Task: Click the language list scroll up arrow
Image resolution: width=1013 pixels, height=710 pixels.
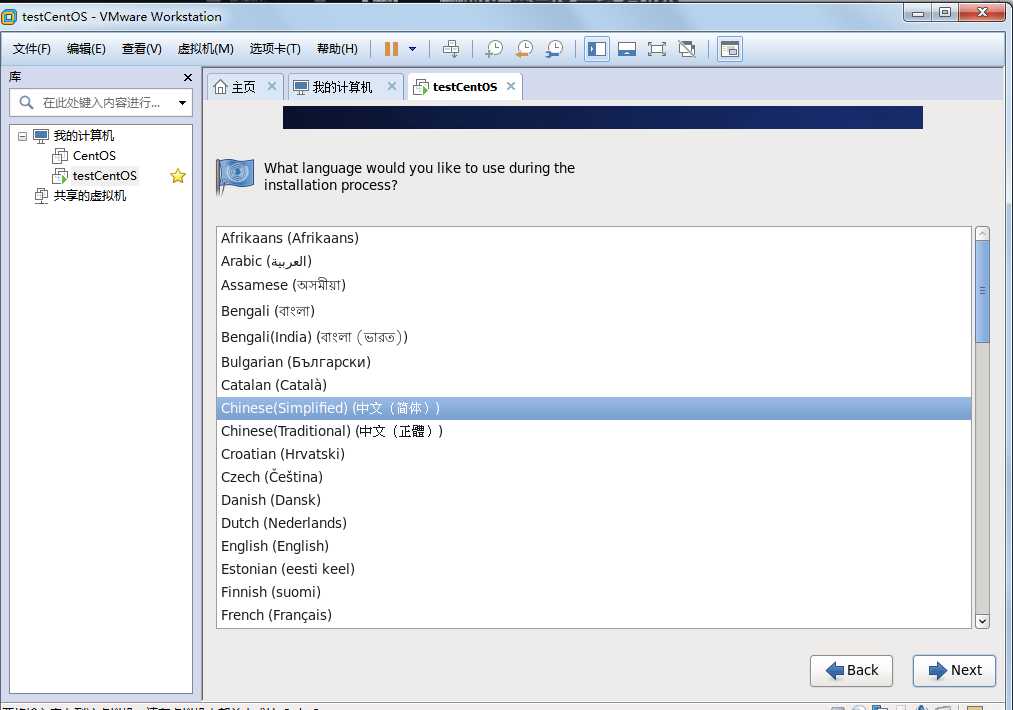Action: (982, 233)
